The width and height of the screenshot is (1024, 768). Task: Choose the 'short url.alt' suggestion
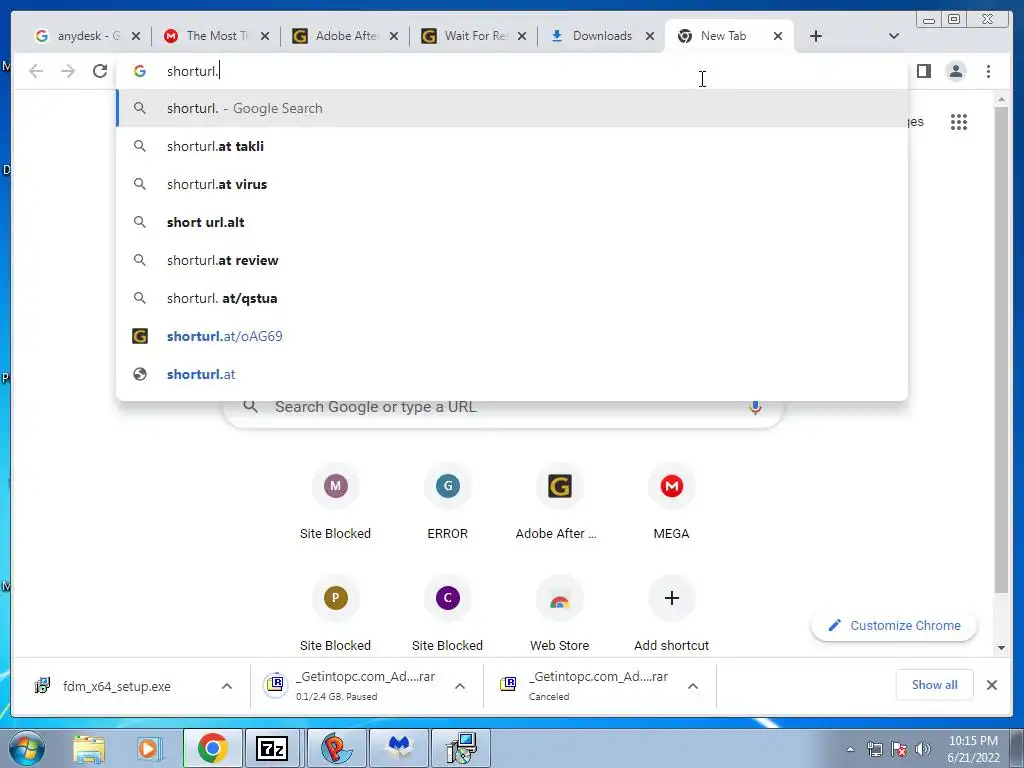click(512, 222)
